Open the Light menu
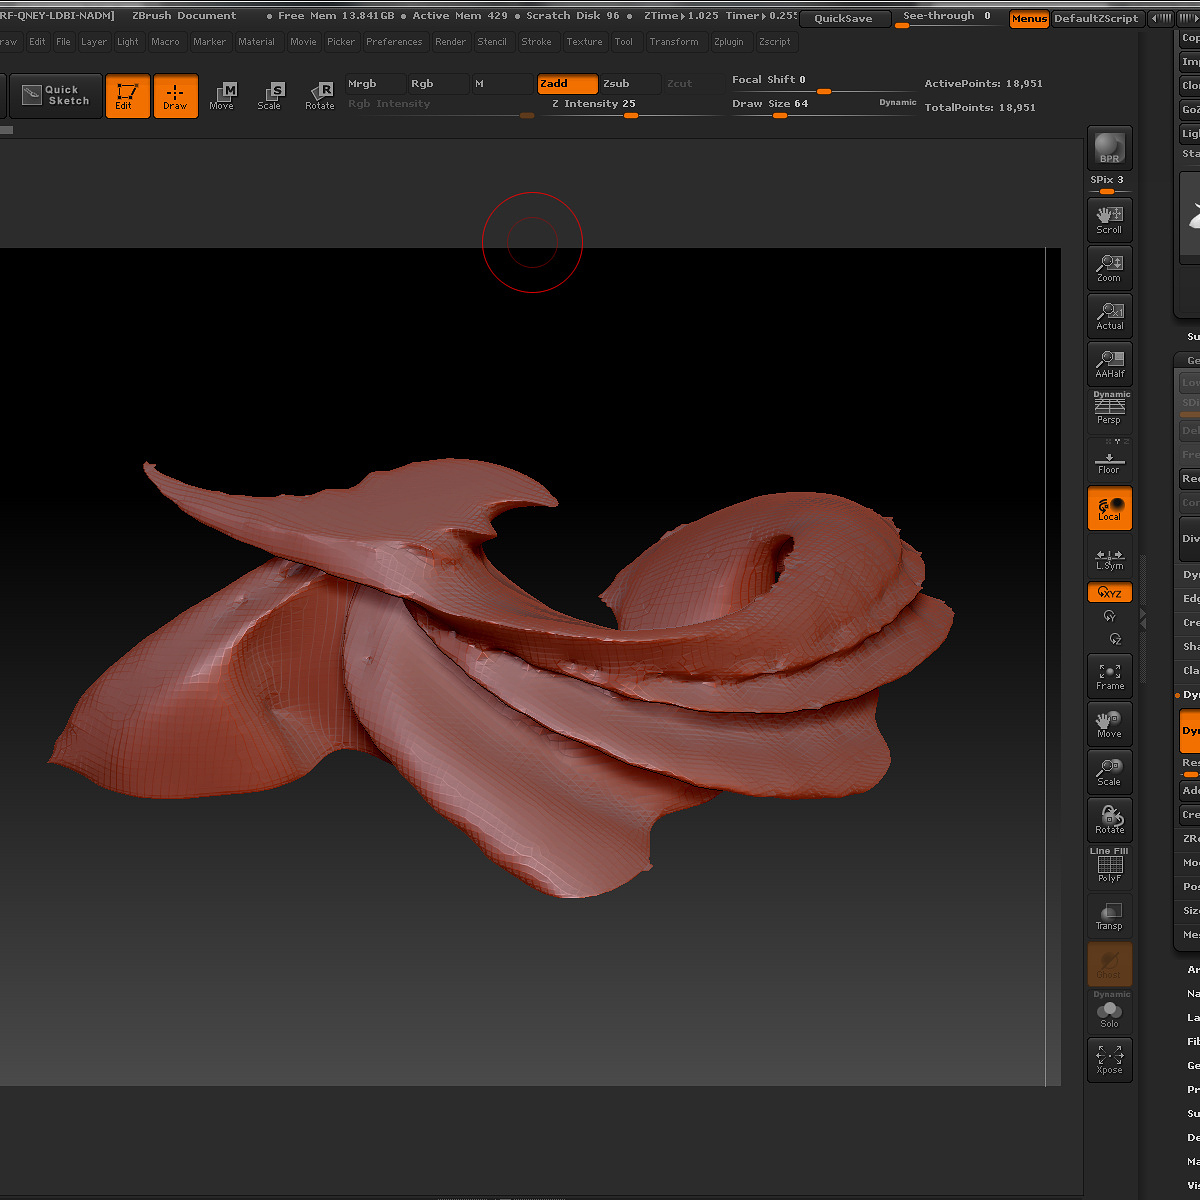Viewport: 1200px width, 1200px height. point(128,42)
